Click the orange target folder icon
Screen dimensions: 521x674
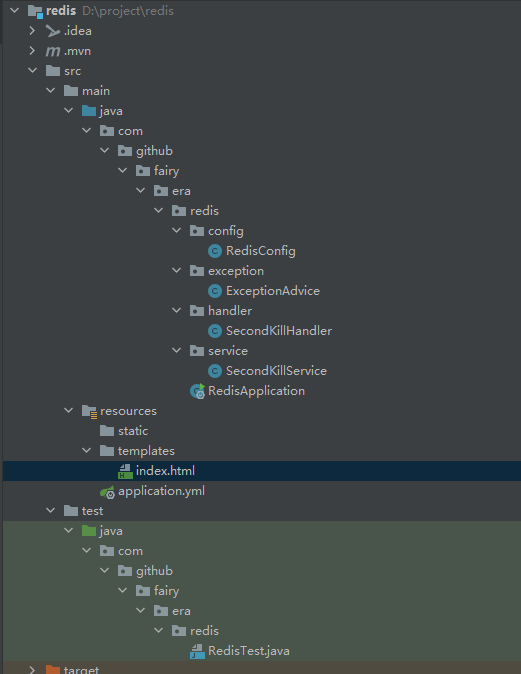(53, 670)
